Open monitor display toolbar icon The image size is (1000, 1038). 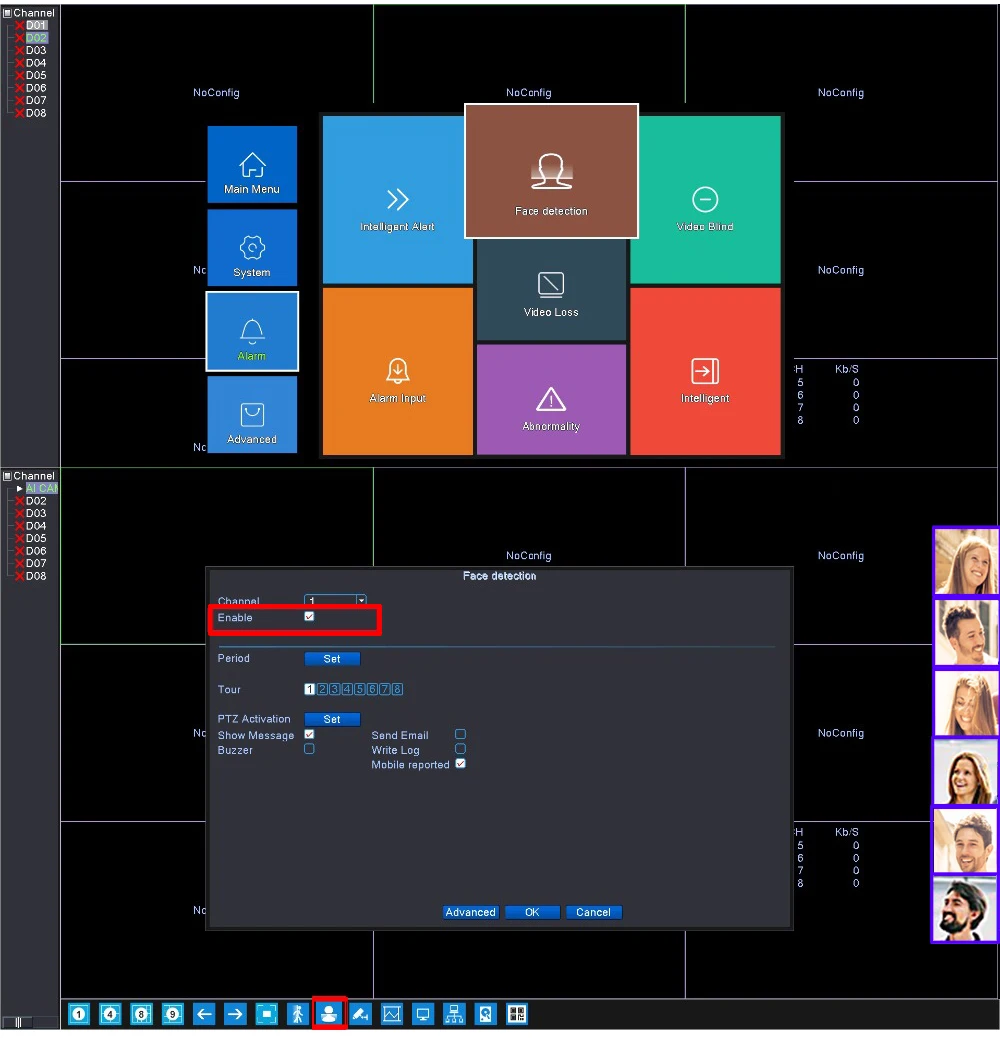click(423, 1014)
